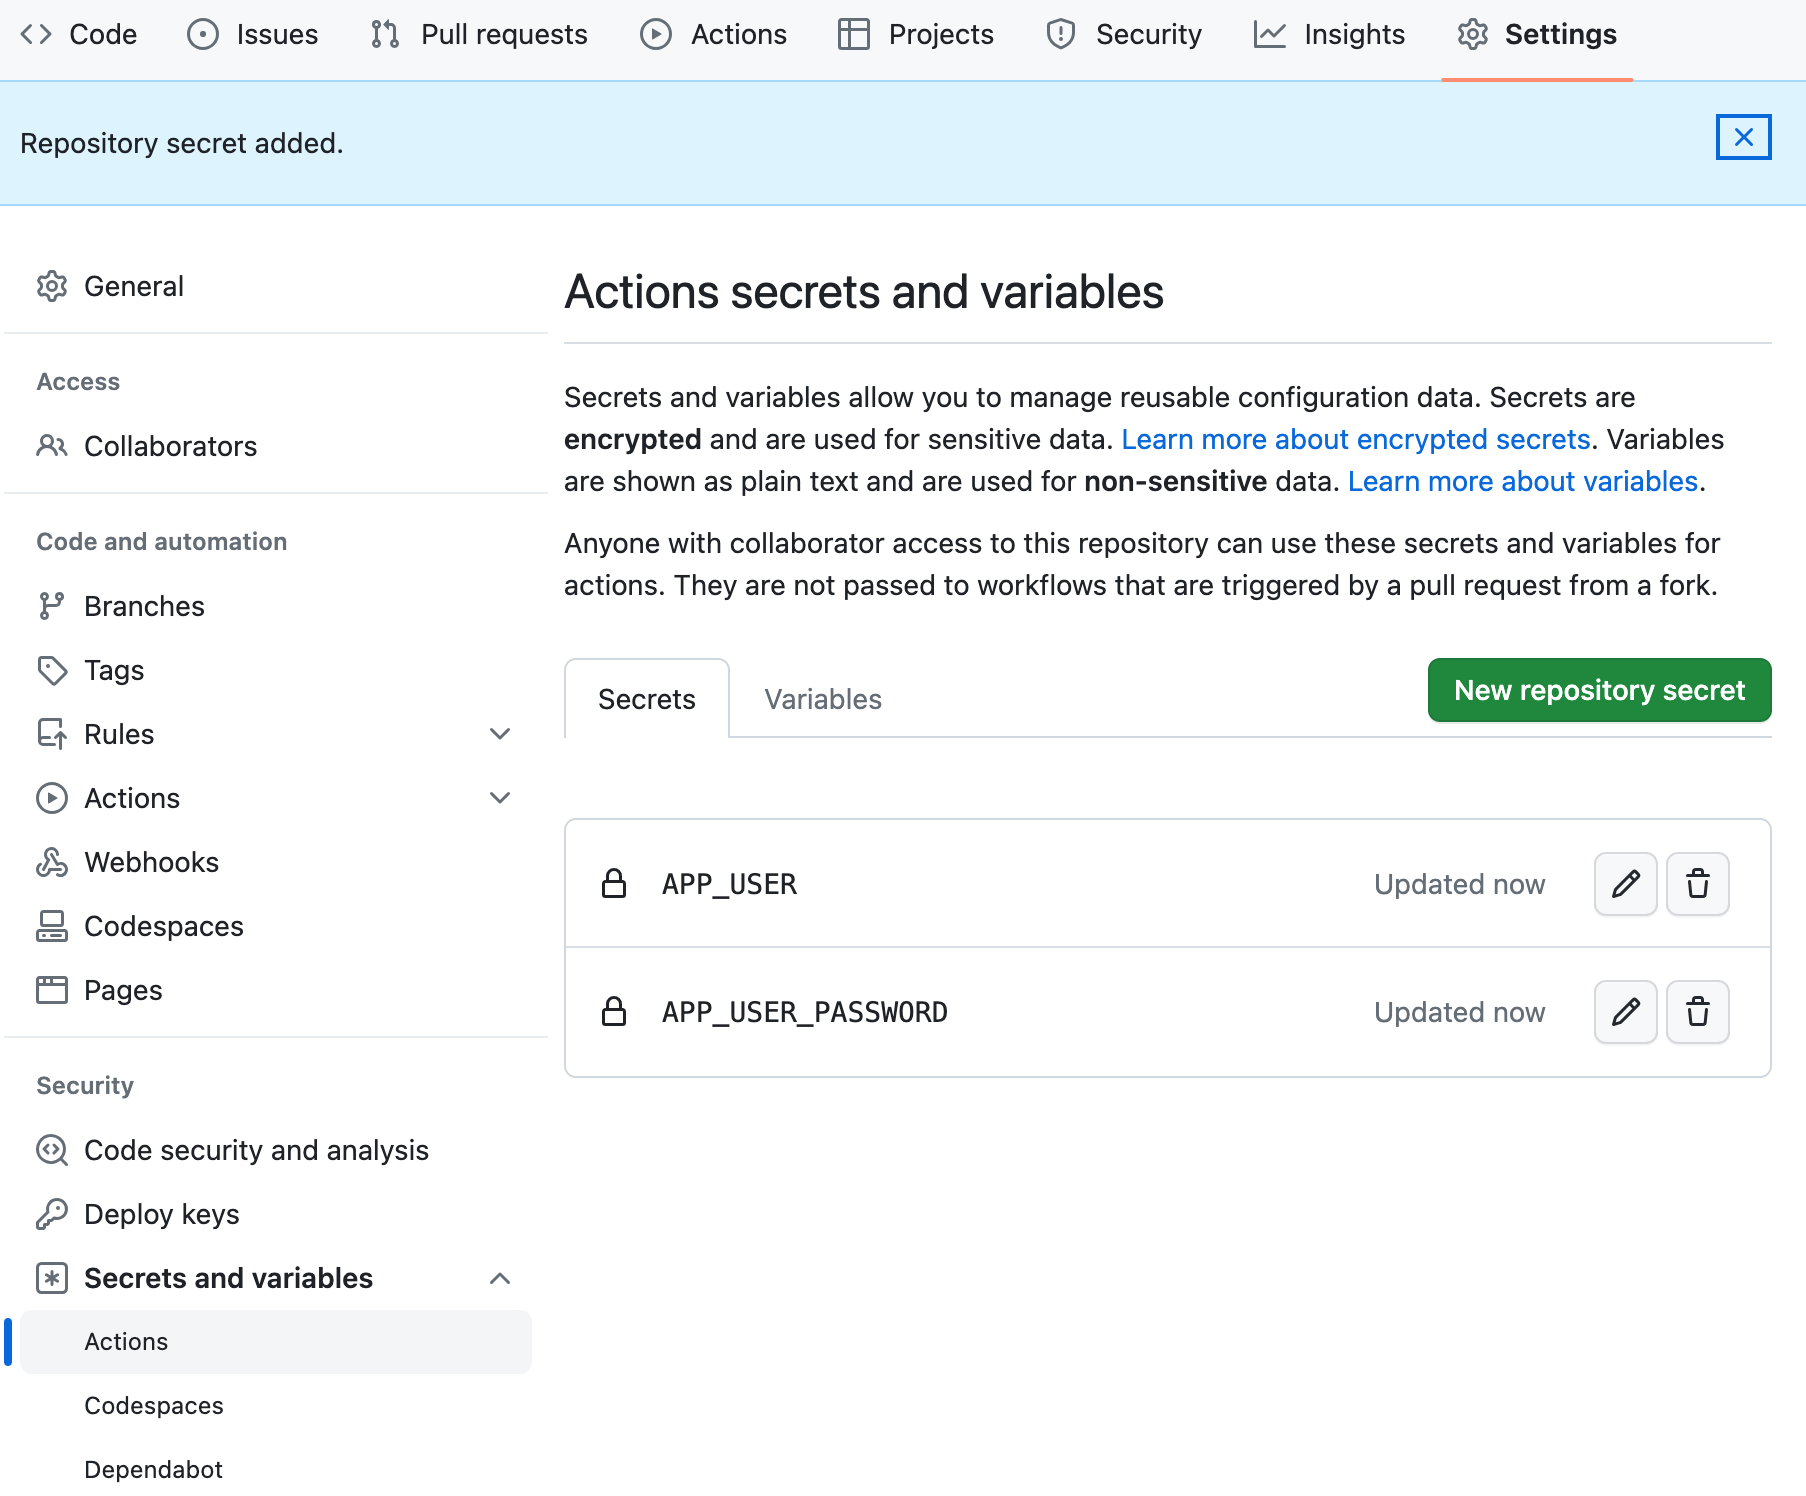Switch to the Variables tab
The height and width of the screenshot is (1496, 1806).
tap(823, 699)
